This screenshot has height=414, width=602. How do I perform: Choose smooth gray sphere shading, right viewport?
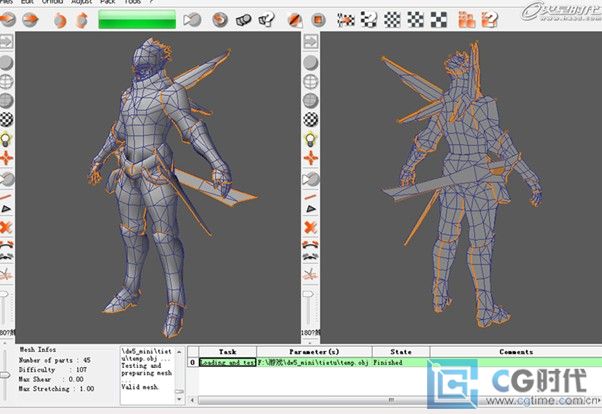(x=311, y=63)
